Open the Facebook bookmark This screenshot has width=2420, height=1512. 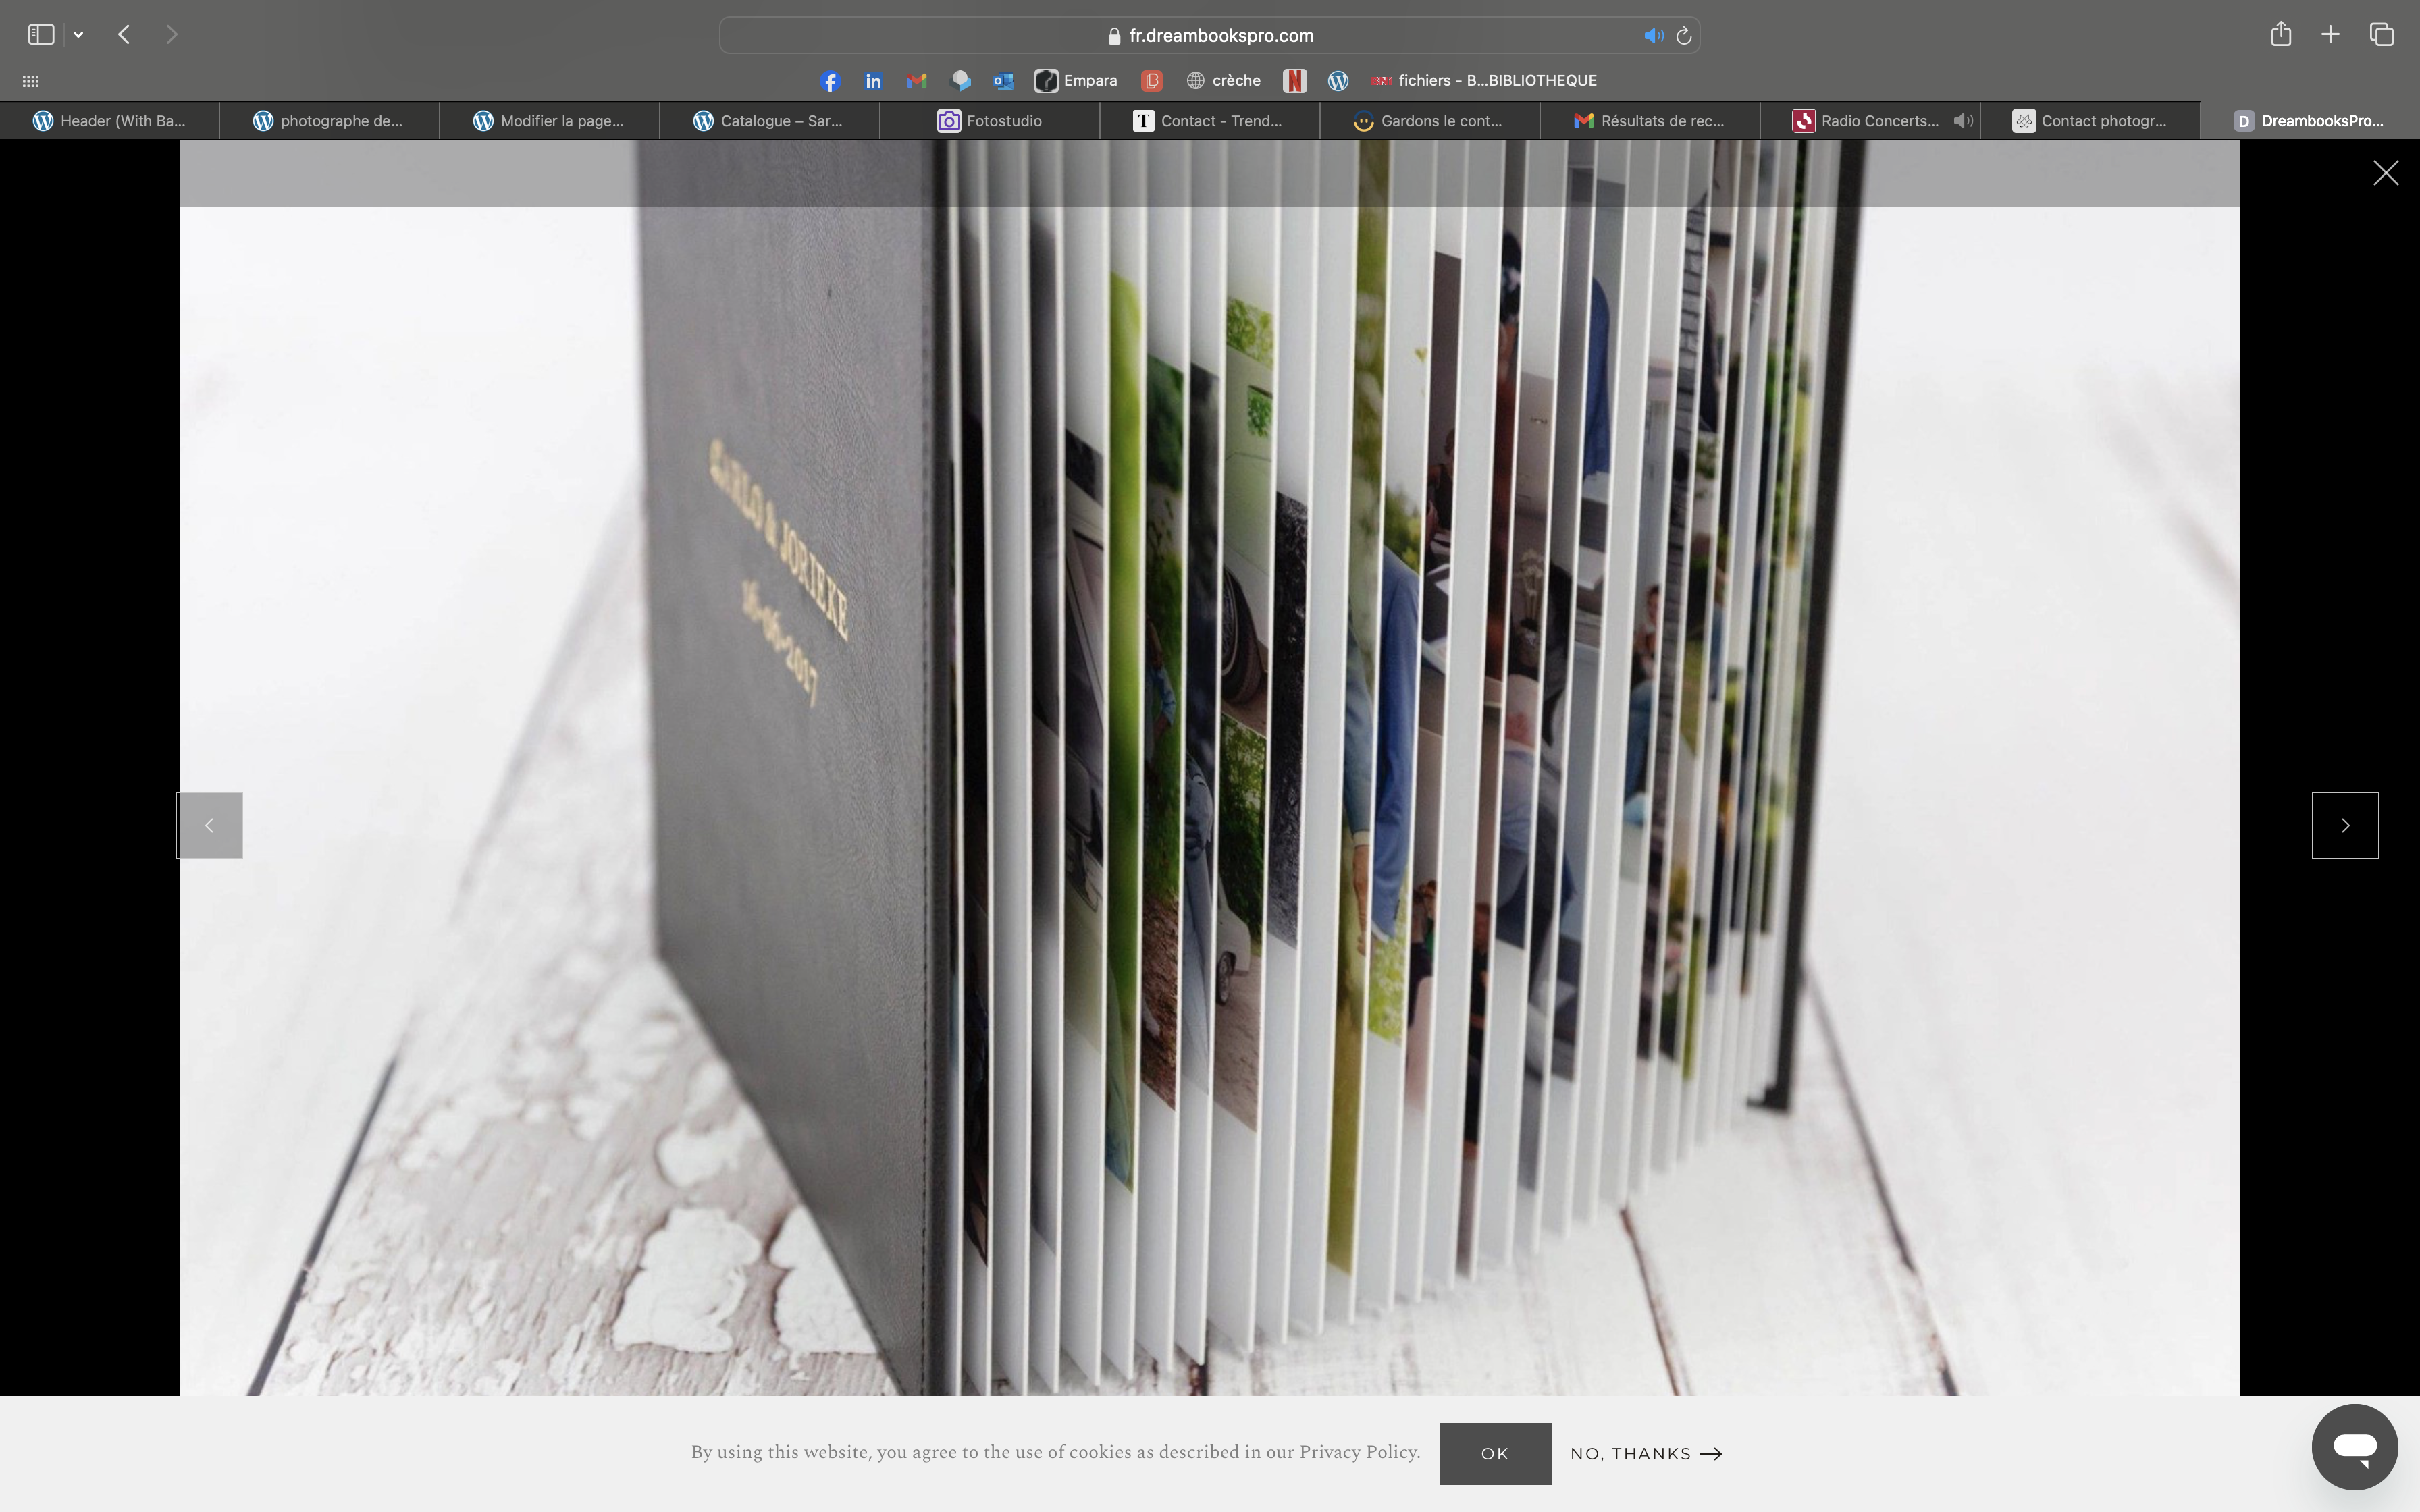830,81
